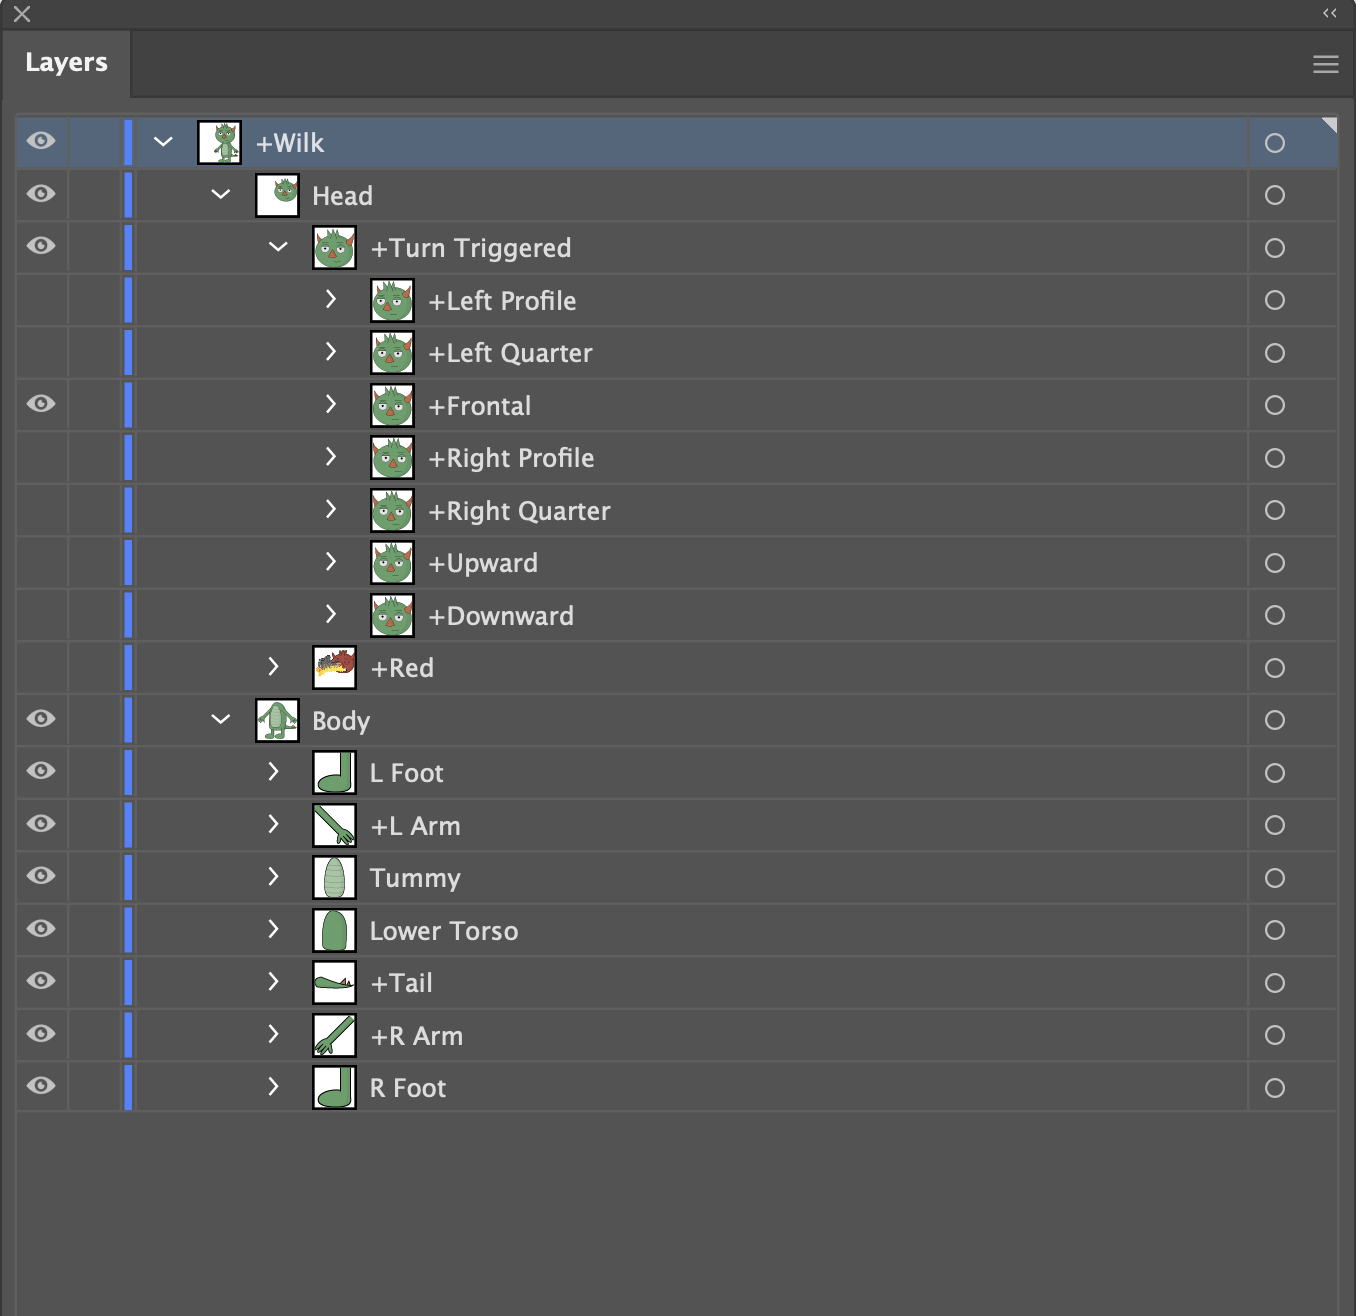
Task: Select the Tummy layer thumbnail
Action: click(334, 877)
